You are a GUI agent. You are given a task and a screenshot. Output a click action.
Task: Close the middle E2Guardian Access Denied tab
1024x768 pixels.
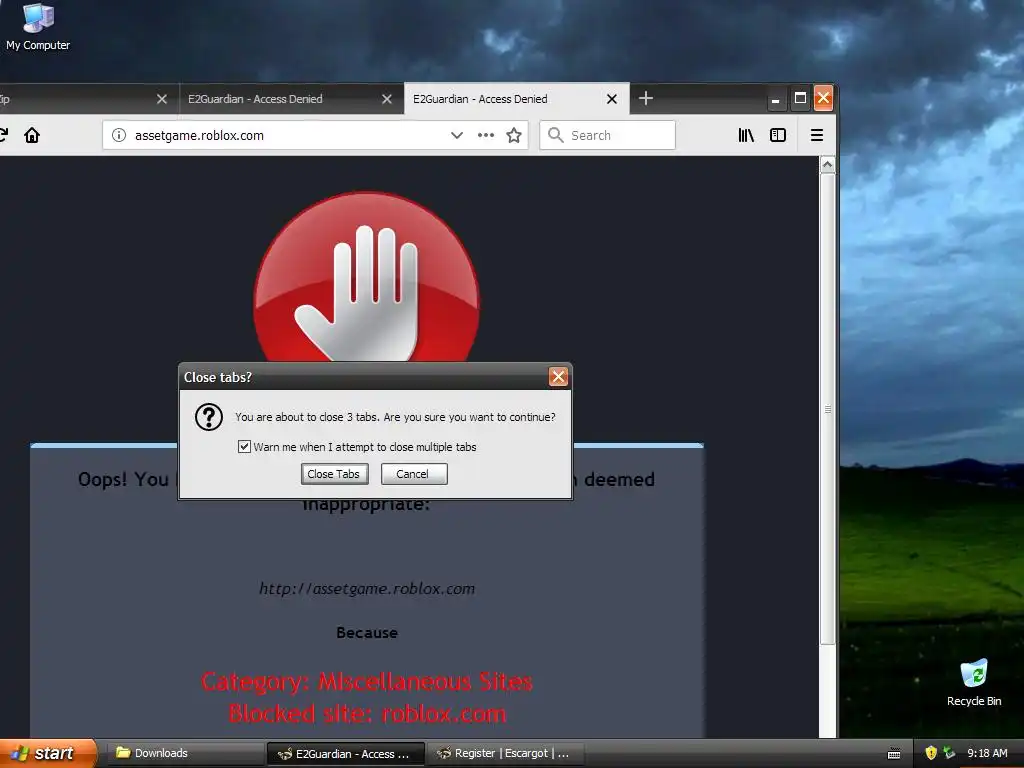tap(387, 99)
